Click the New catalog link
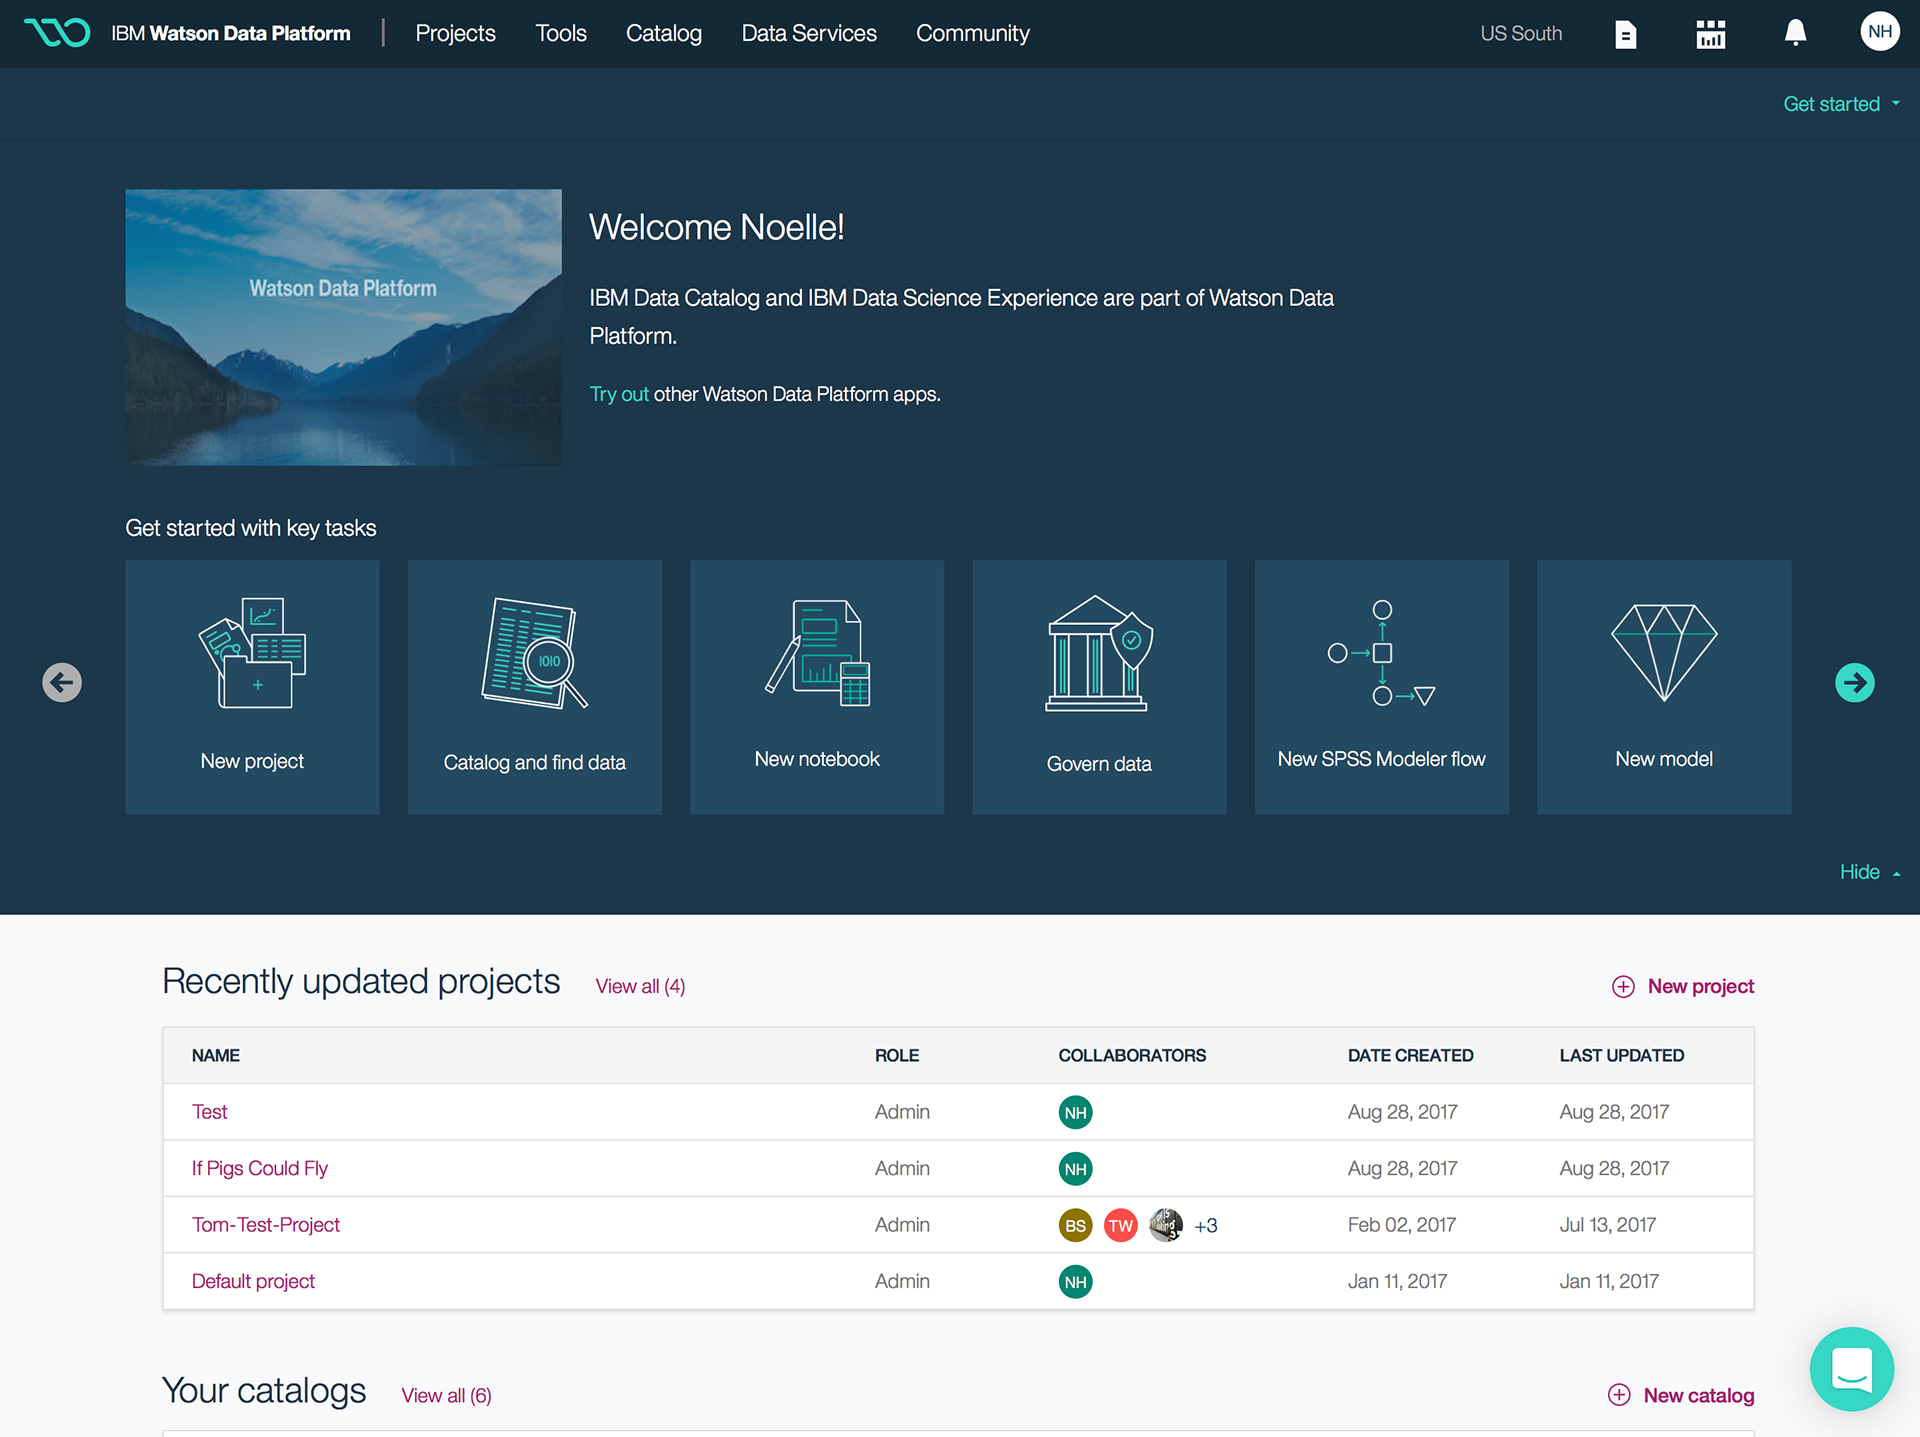1920x1437 pixels. pyautogui.click(x=1699, y=1395)
